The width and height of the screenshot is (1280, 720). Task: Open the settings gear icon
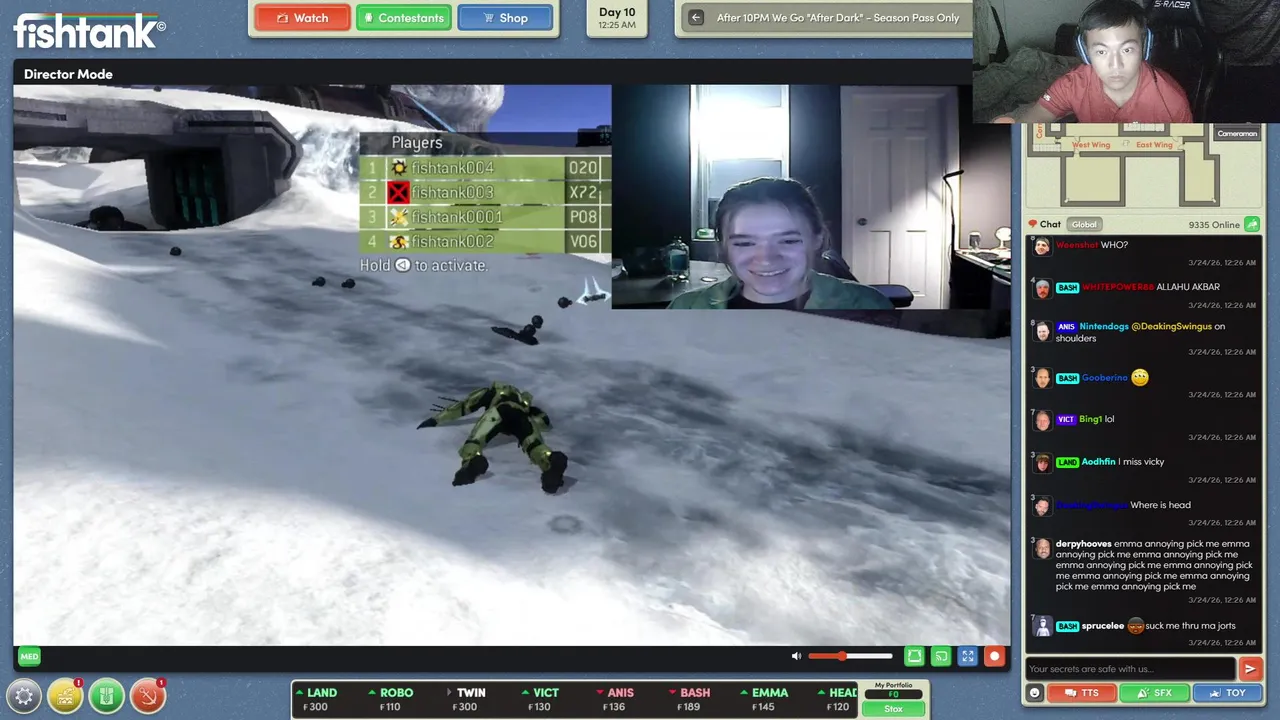pos(24,696)
